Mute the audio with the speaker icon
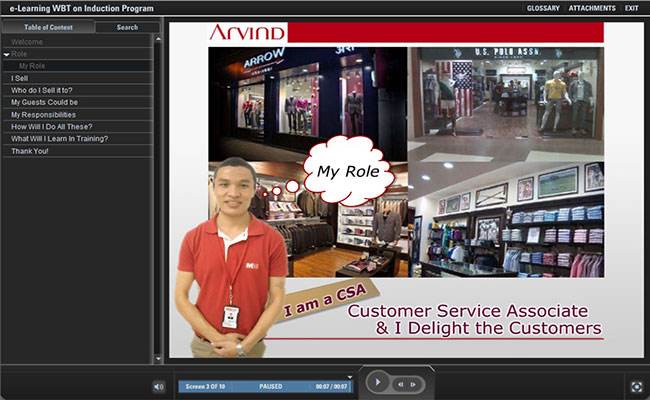Image resolution: width=650 pixels, height=400 pixels. pyautogui.click(x=159, y=387)
